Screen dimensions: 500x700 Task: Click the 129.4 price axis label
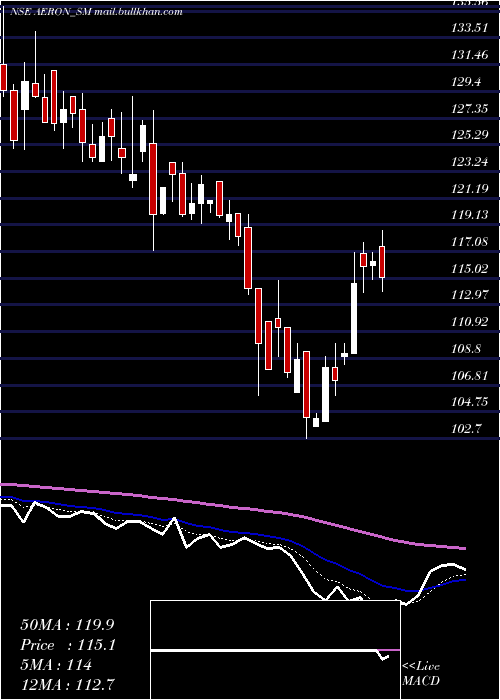click(x=467, y=82)
